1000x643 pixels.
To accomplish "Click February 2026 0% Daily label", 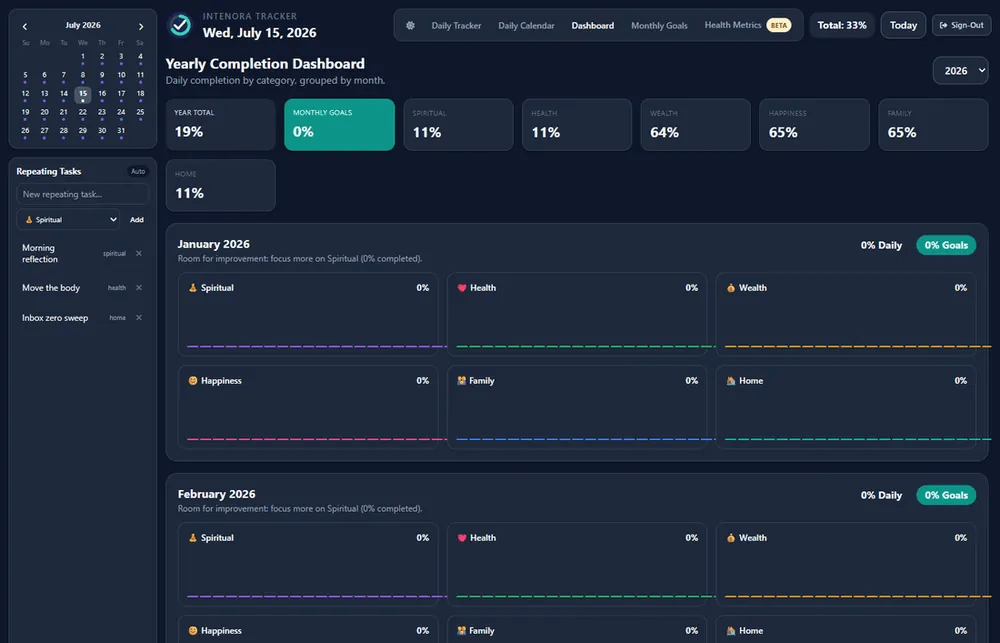I will click(x=881, y=495).
